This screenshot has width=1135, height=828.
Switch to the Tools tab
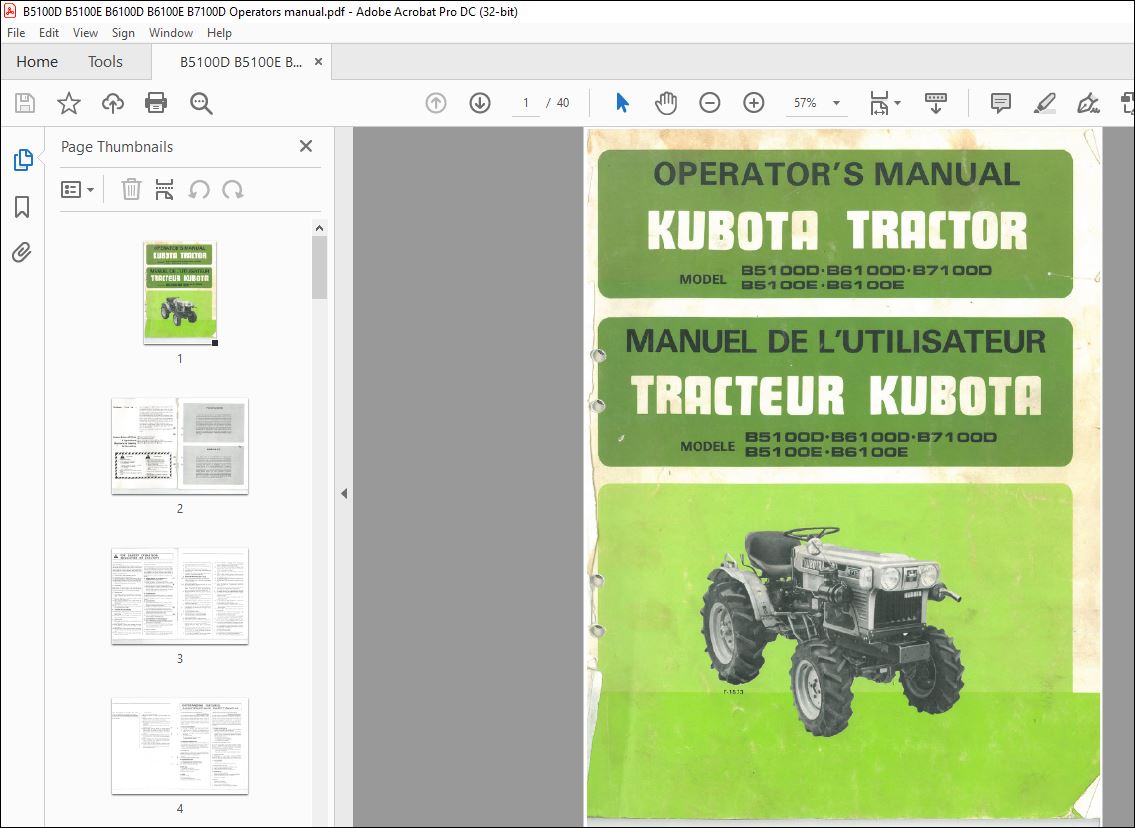[106, 62]
